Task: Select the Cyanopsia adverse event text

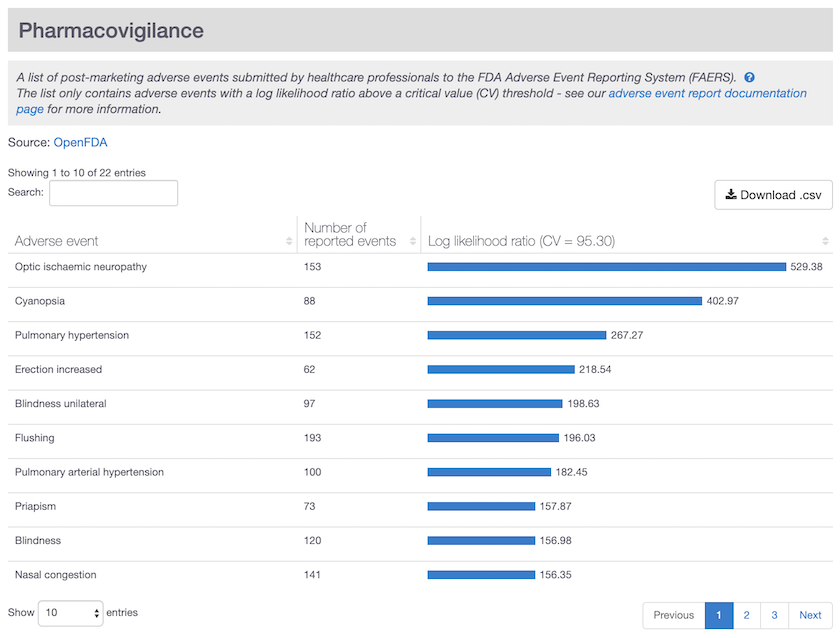Action: 40,301
